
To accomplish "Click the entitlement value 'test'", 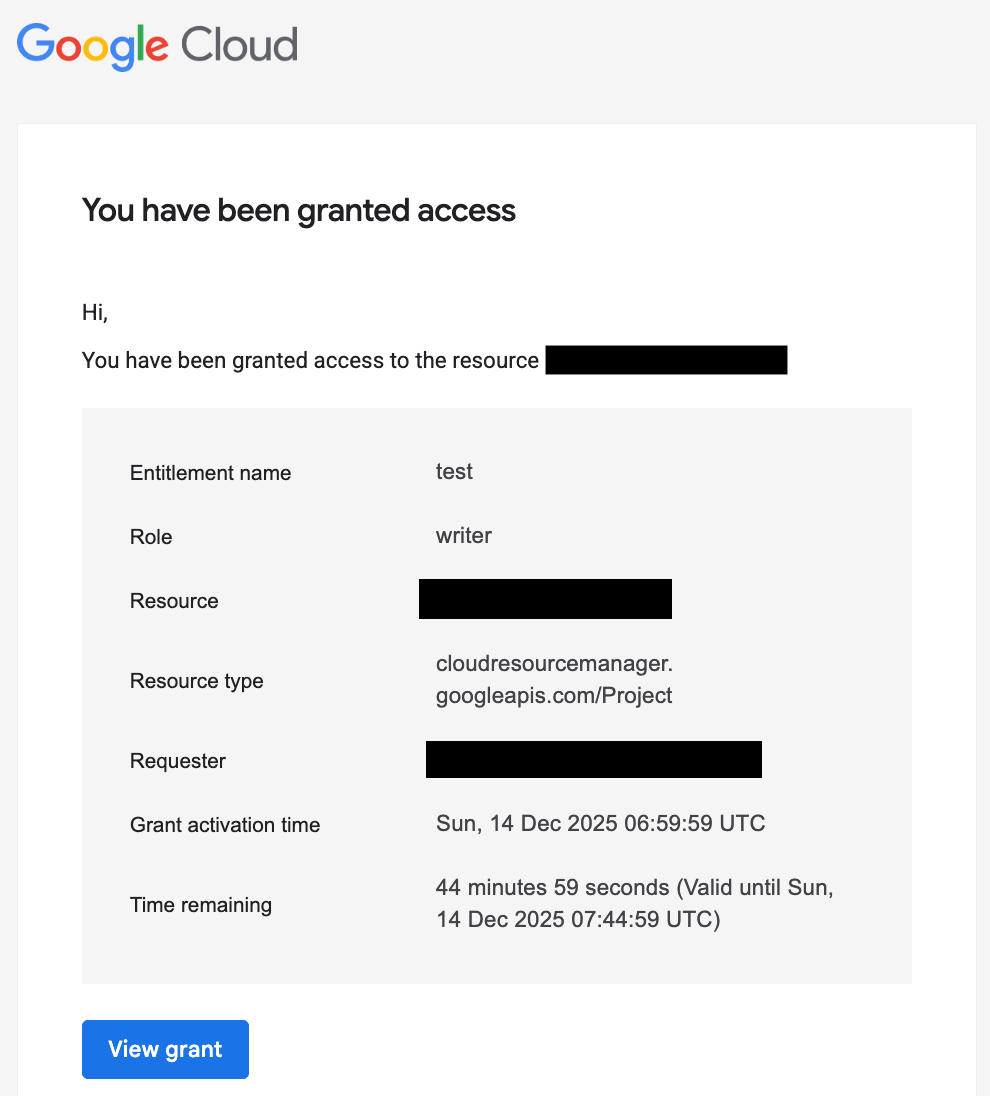I will click(x=454, y=471).
